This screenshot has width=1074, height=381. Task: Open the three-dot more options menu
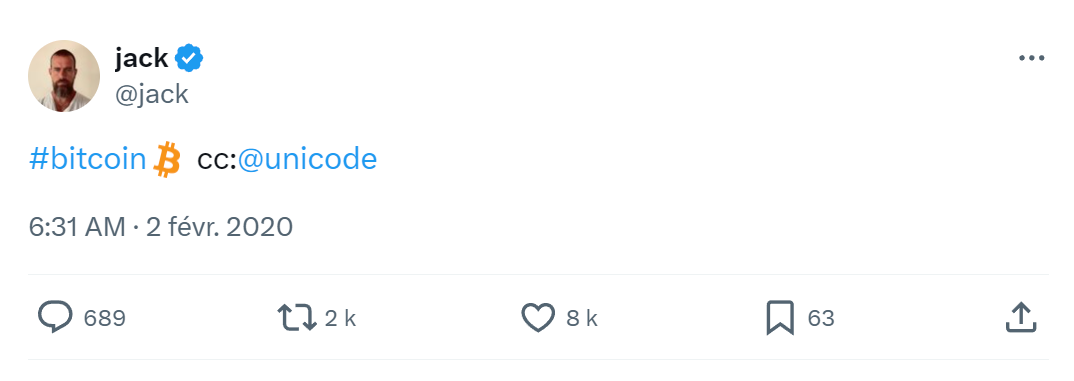pyautogui.click(x=1031, y=59)
